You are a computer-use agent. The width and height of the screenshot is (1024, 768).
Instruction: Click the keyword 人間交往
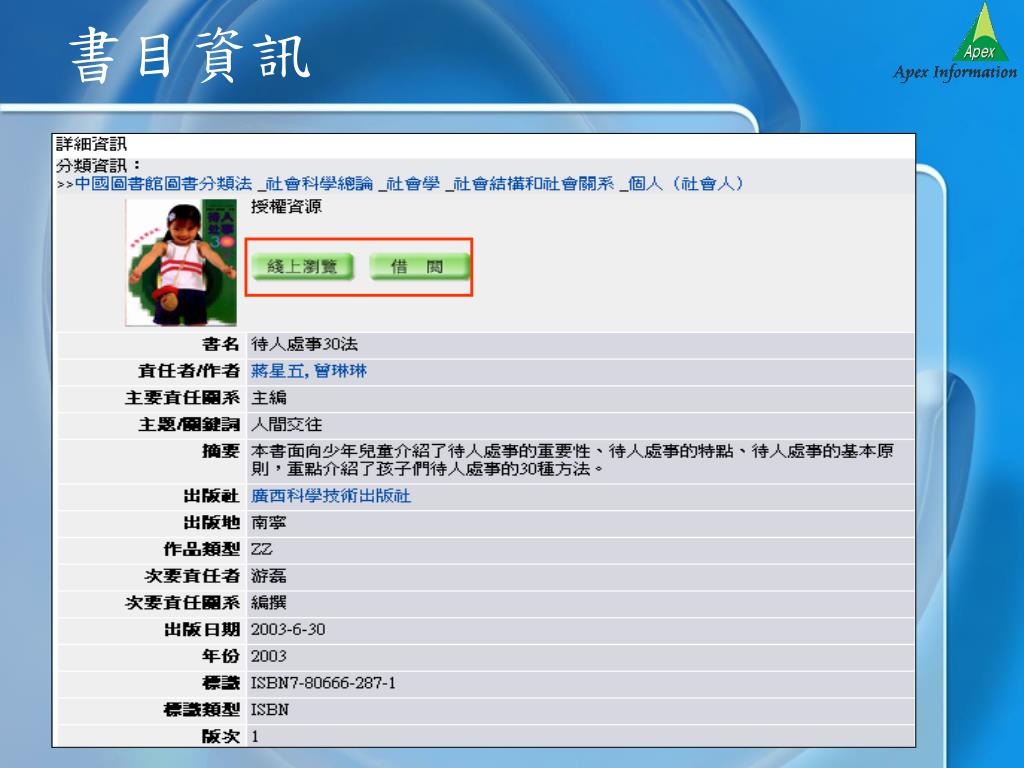pos(287,424)
